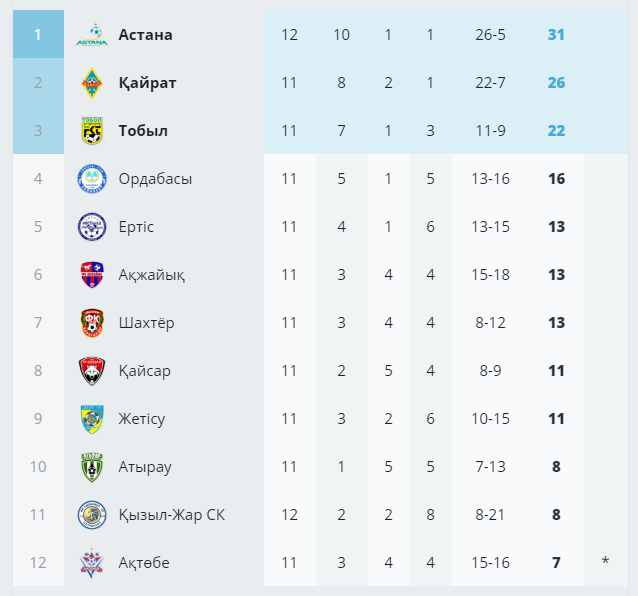Image resolution: width=638 pixels, height=596 pixels.
Task: Click the Тобыл club logo
Action: pyautogui.click(x=92, y=131)
